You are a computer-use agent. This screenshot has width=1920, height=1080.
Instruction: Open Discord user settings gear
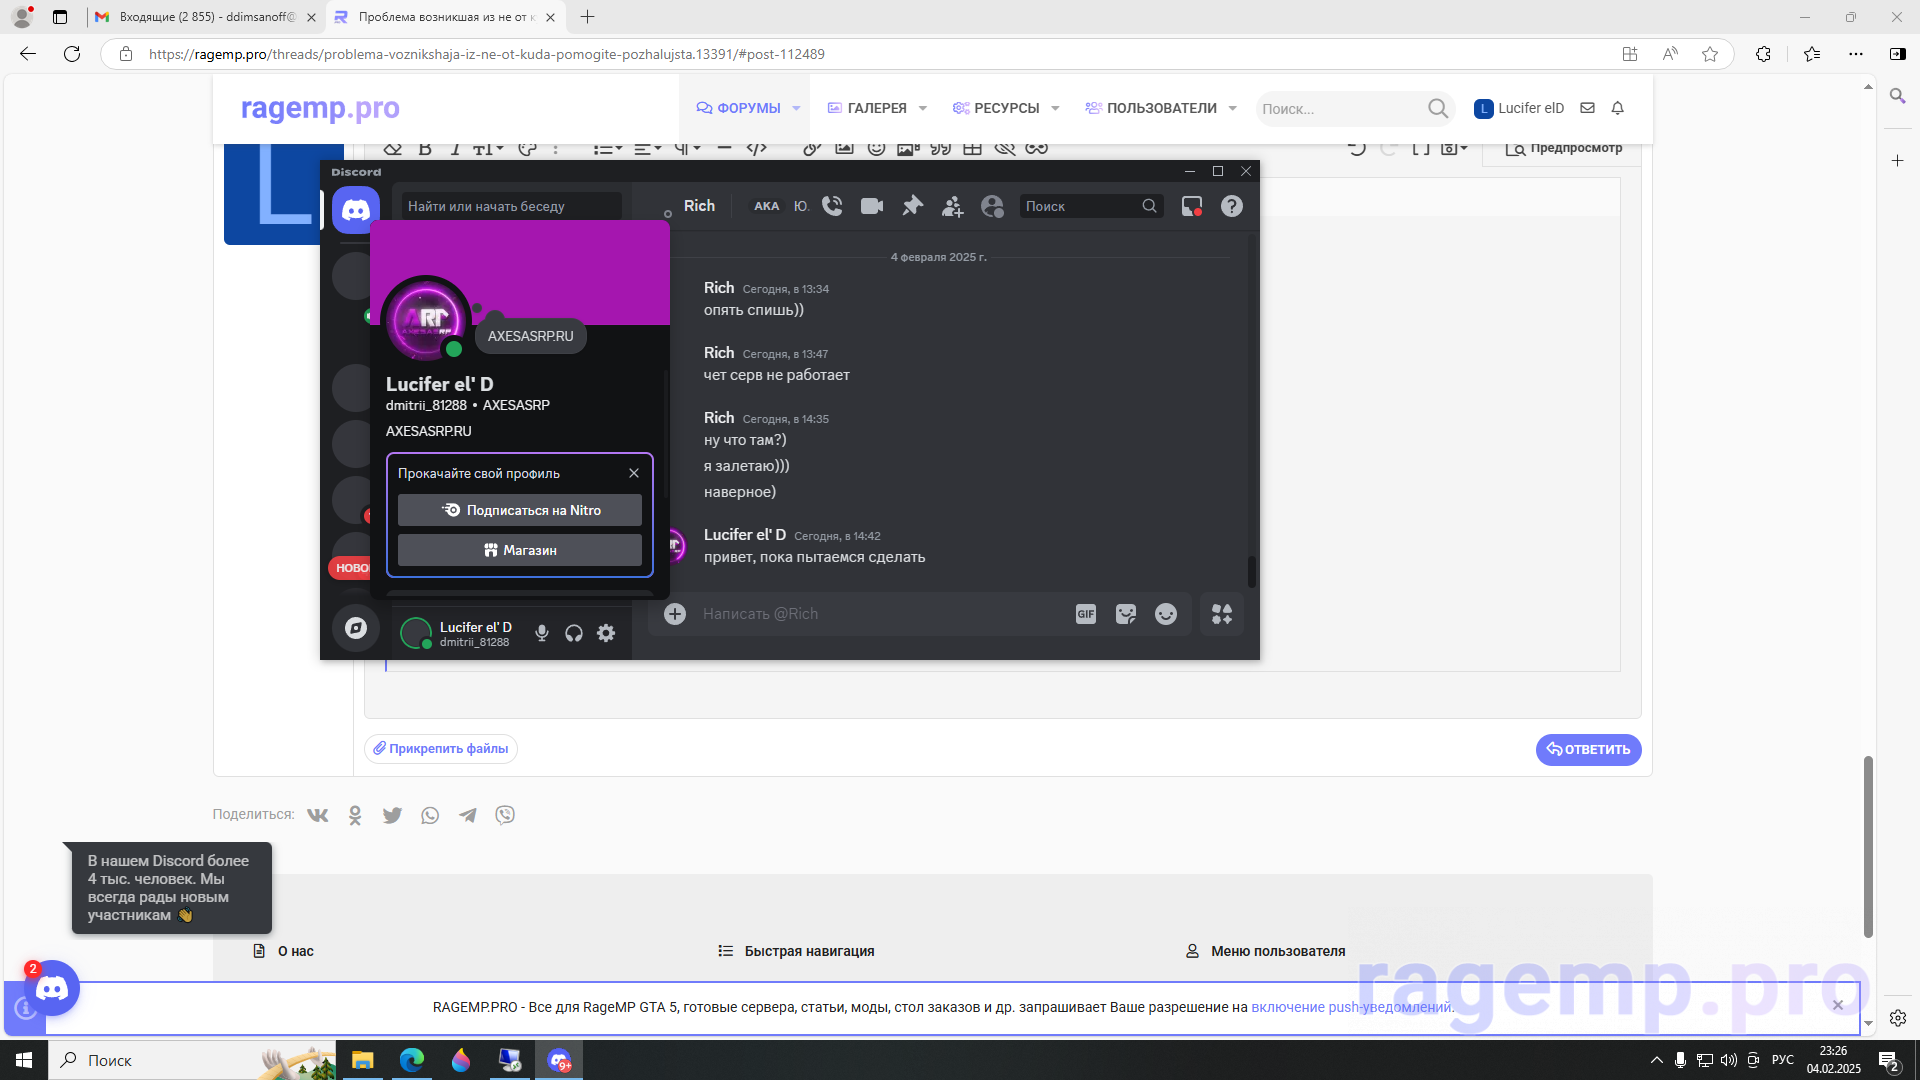pos(606,633)
